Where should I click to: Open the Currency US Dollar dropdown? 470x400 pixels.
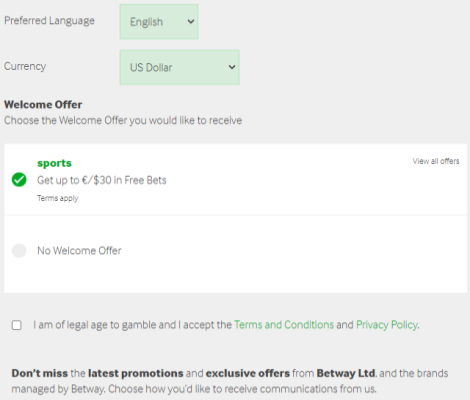(x=180, y=67)
